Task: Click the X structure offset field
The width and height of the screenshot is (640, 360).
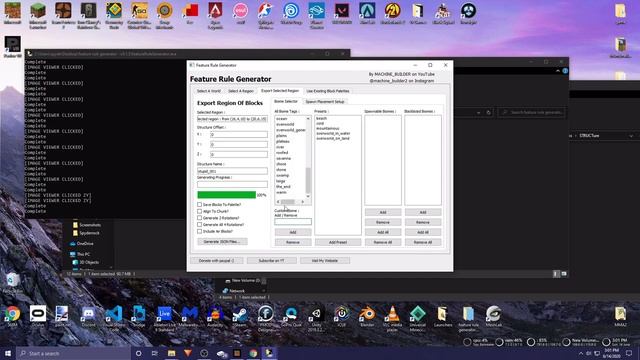Action: click(239, 134)
